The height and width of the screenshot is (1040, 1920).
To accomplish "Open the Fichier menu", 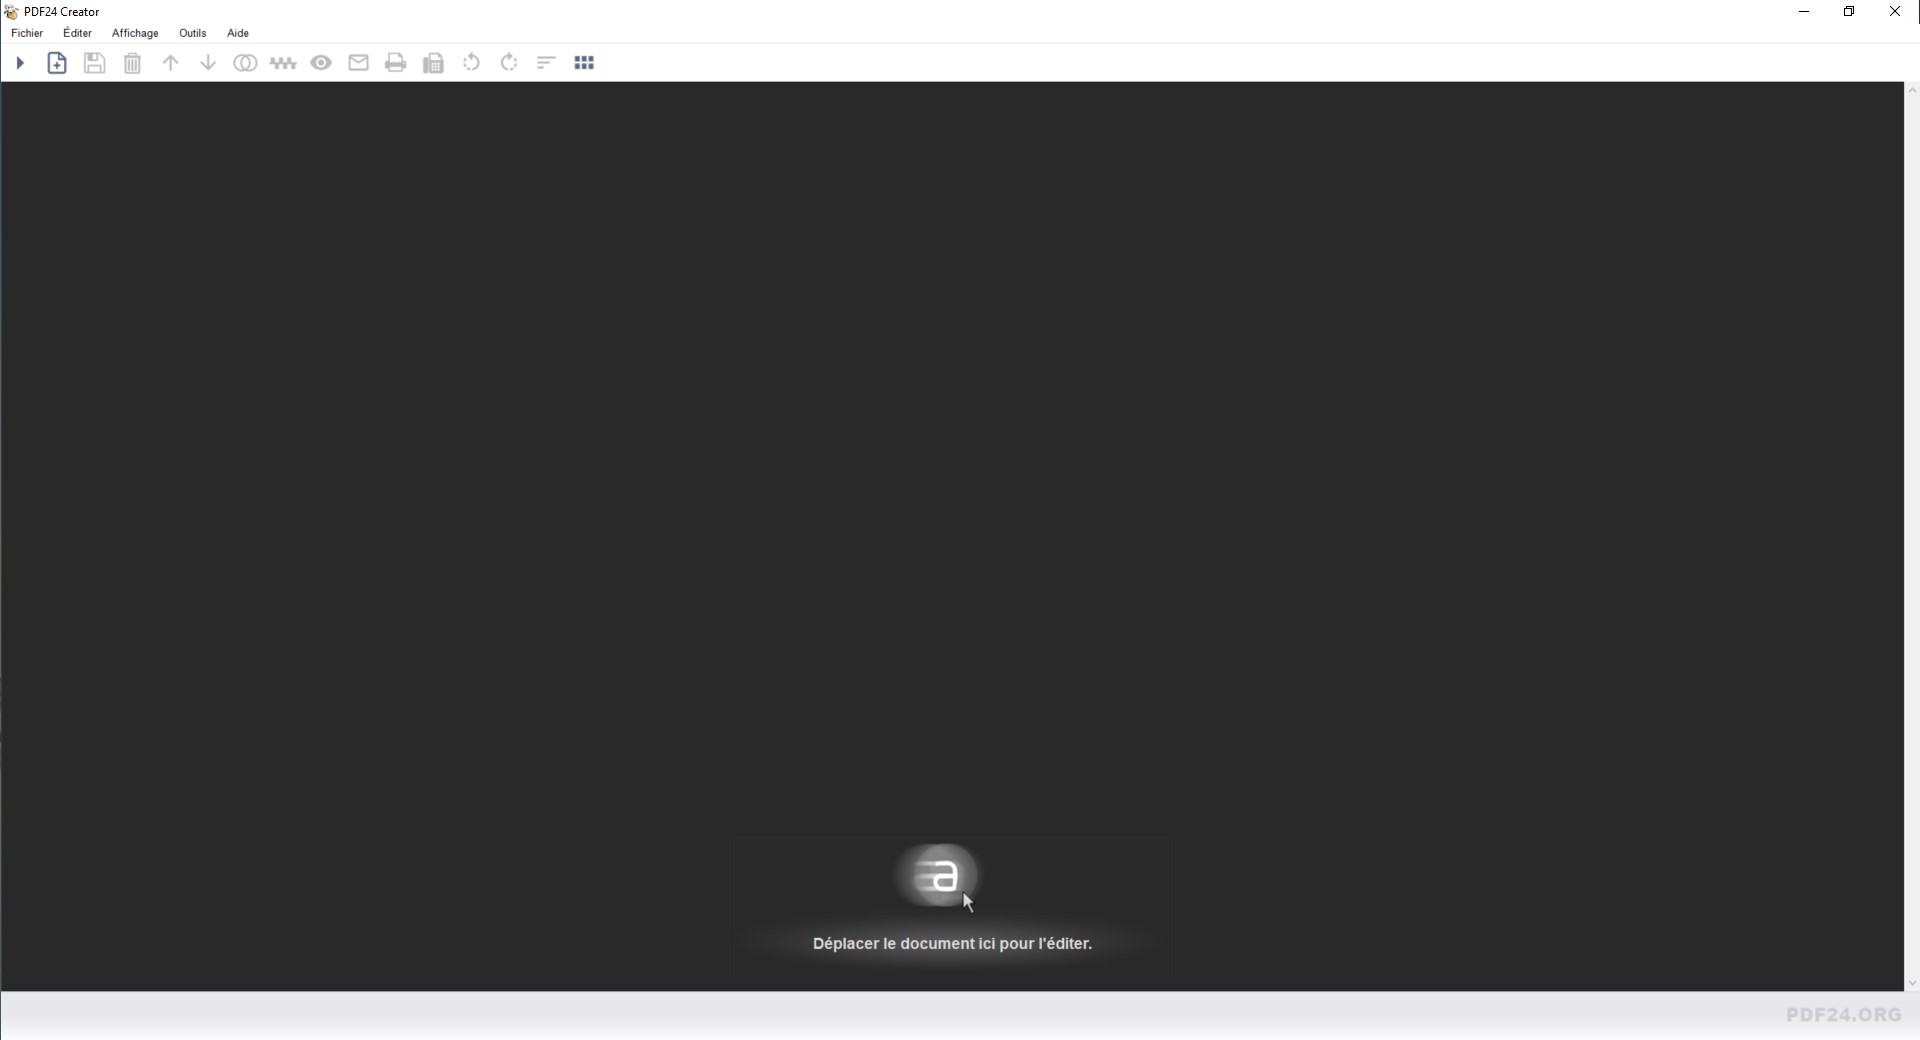I will pyautogui.click(x=27, y=33).
